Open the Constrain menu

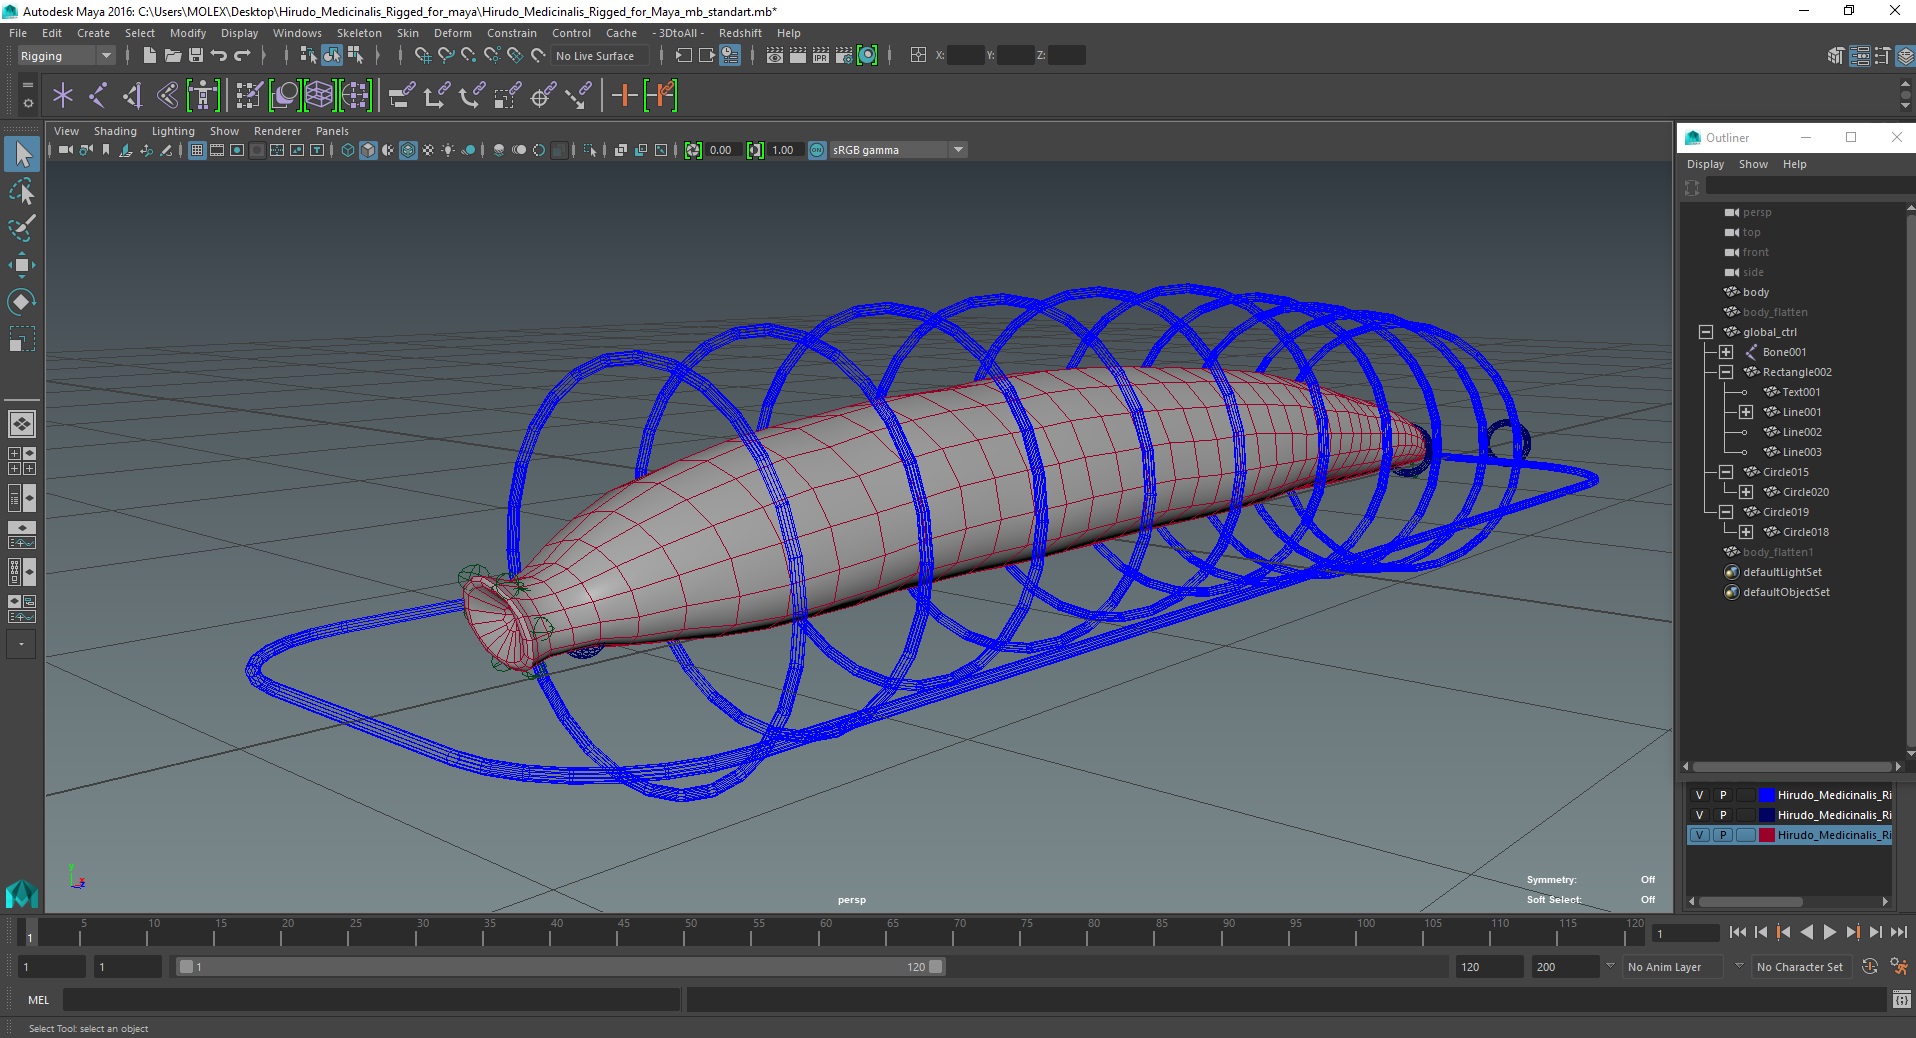click(x=512, y=33)
